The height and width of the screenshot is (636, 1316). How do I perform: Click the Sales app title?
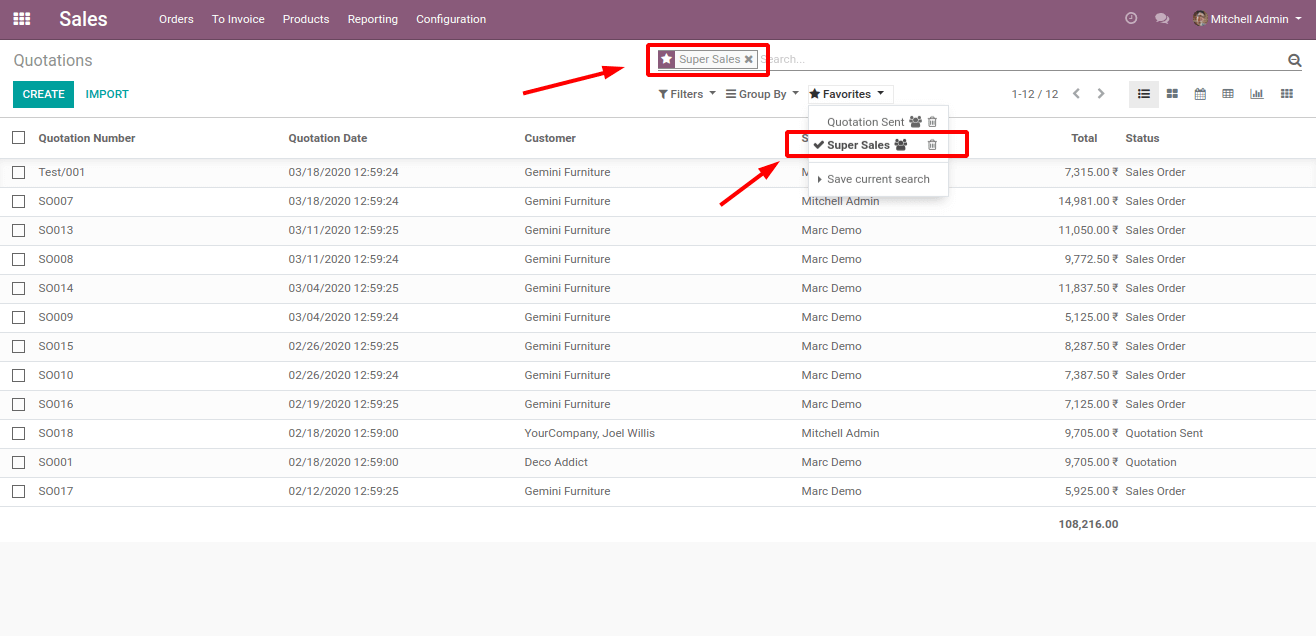(x=83, y=19)
